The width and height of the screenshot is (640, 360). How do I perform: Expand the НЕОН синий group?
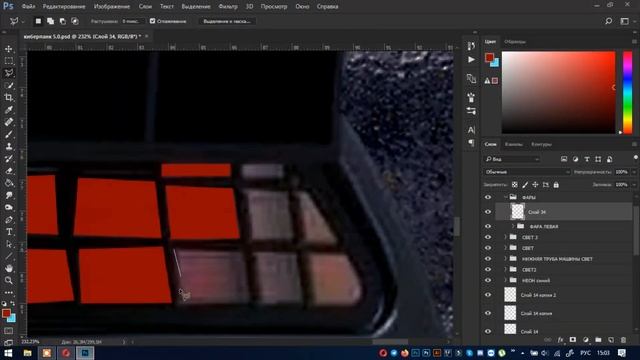pyautogui.click(x=505, y=280)
